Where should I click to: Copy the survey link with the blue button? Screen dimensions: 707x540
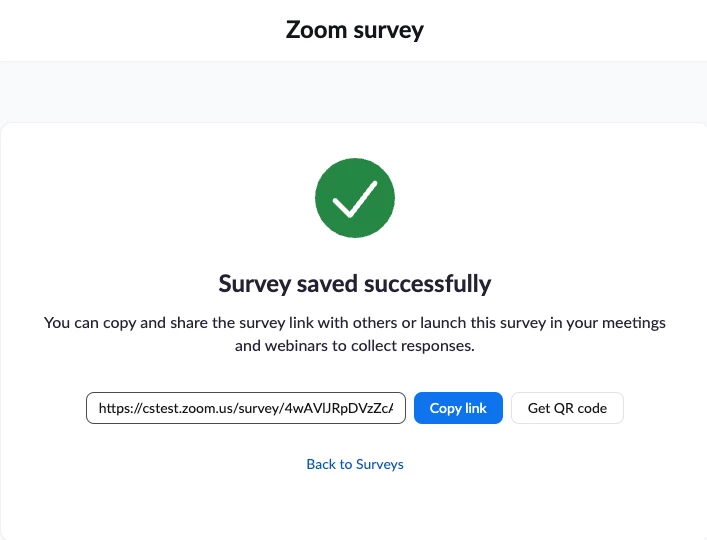coord(458,408)
